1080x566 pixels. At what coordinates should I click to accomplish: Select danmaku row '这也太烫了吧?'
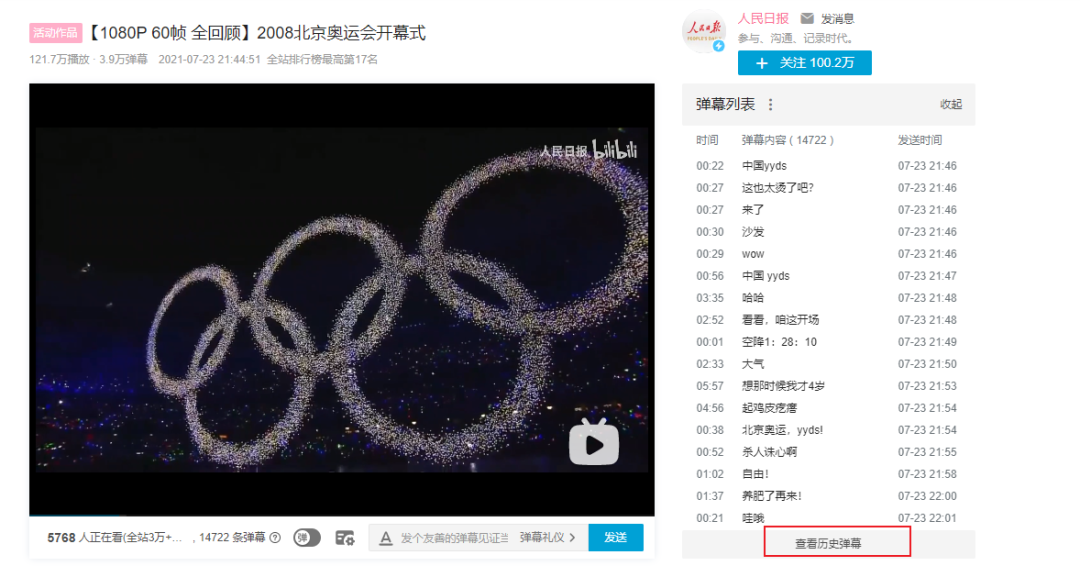[829, 188]
